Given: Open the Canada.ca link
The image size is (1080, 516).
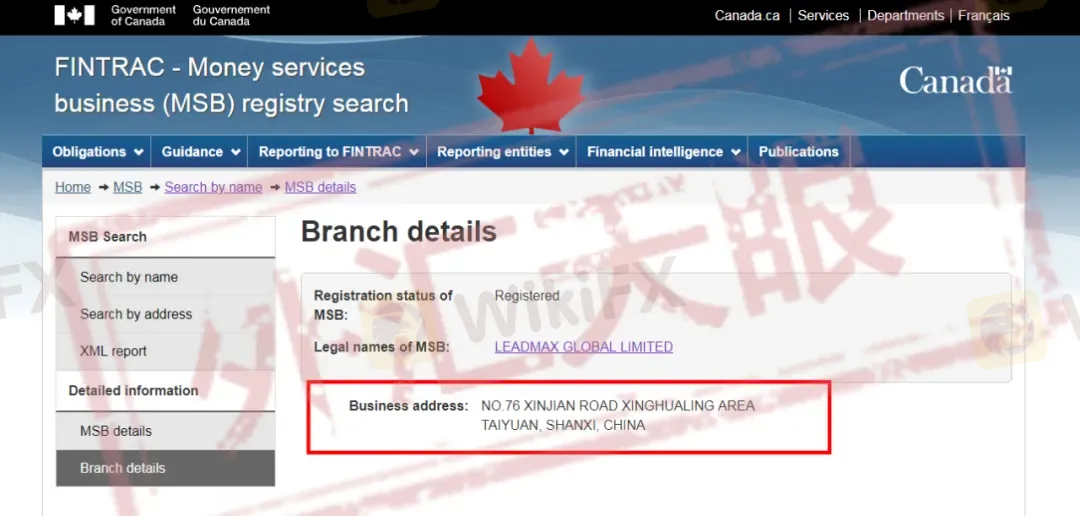Looking at the screenshot, I should click(x=747, y=15).
